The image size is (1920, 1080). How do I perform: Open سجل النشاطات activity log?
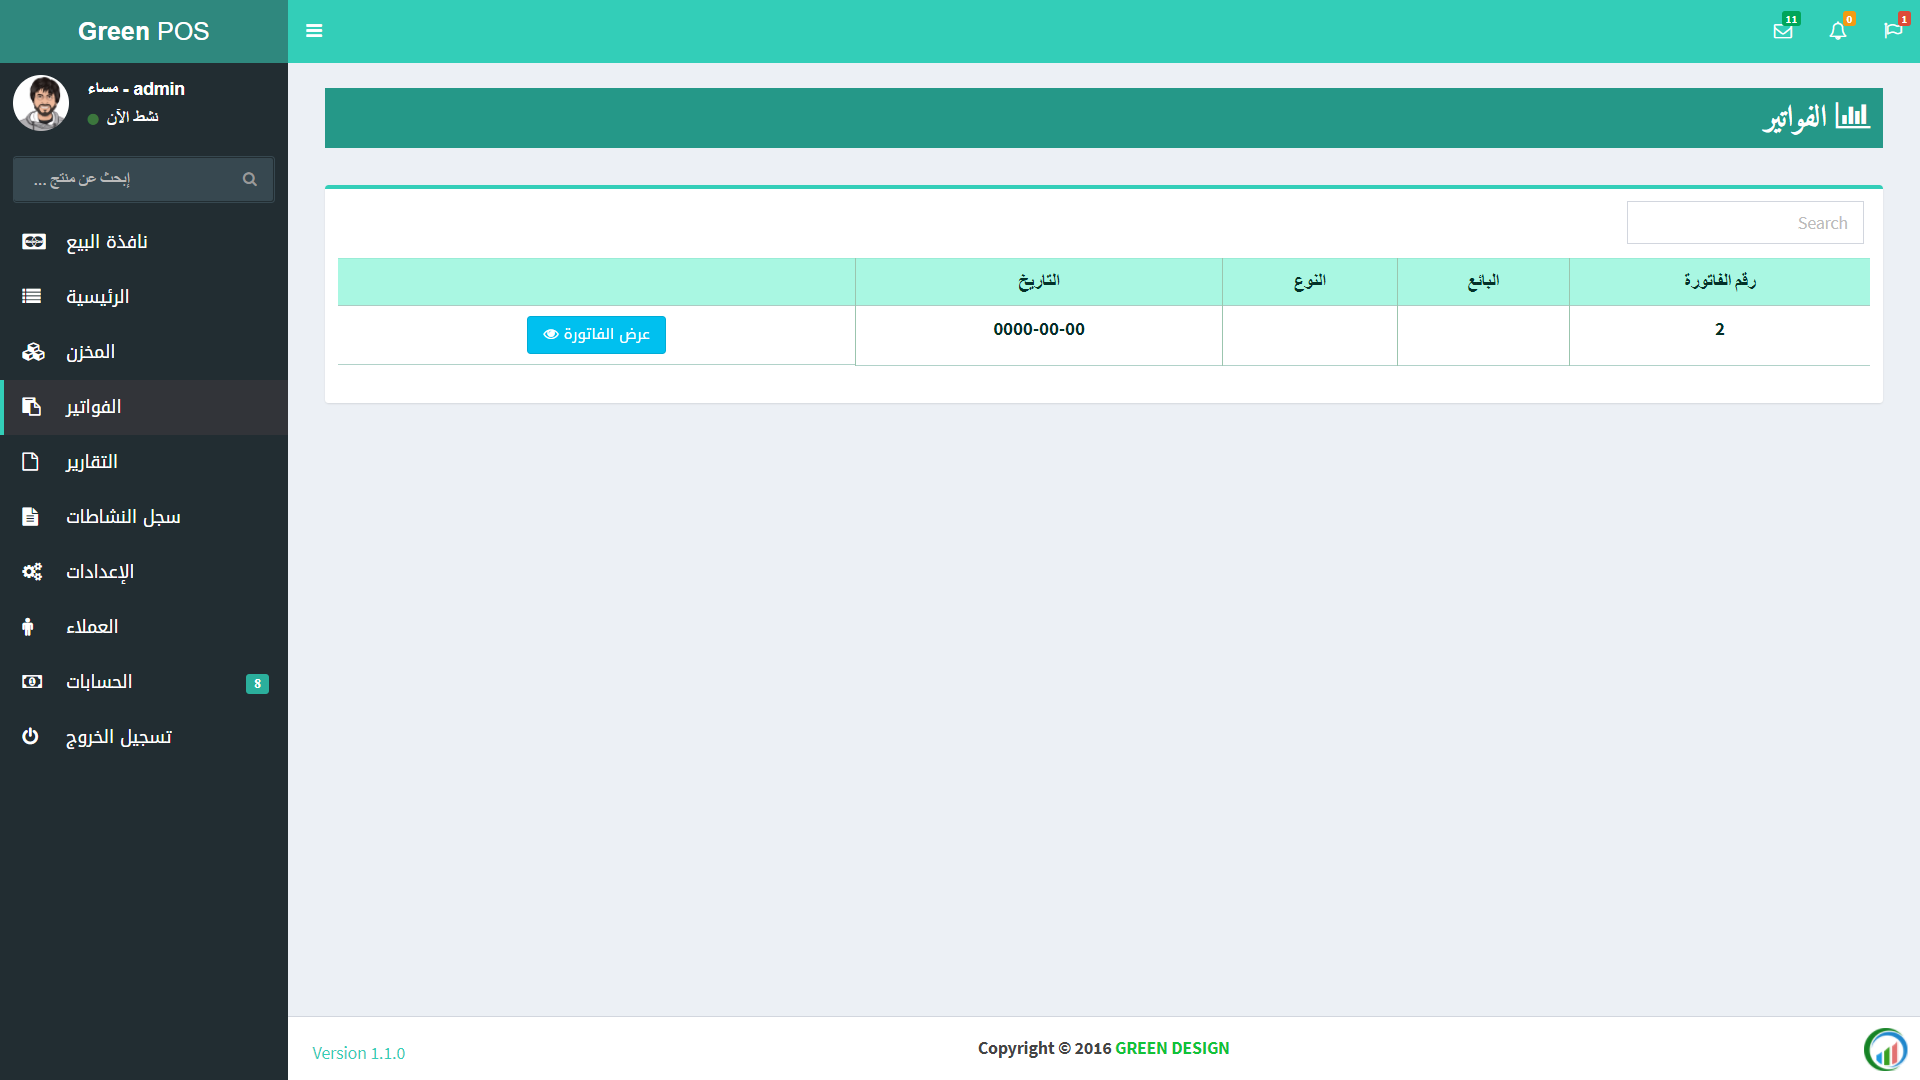(x=123, y=517)
